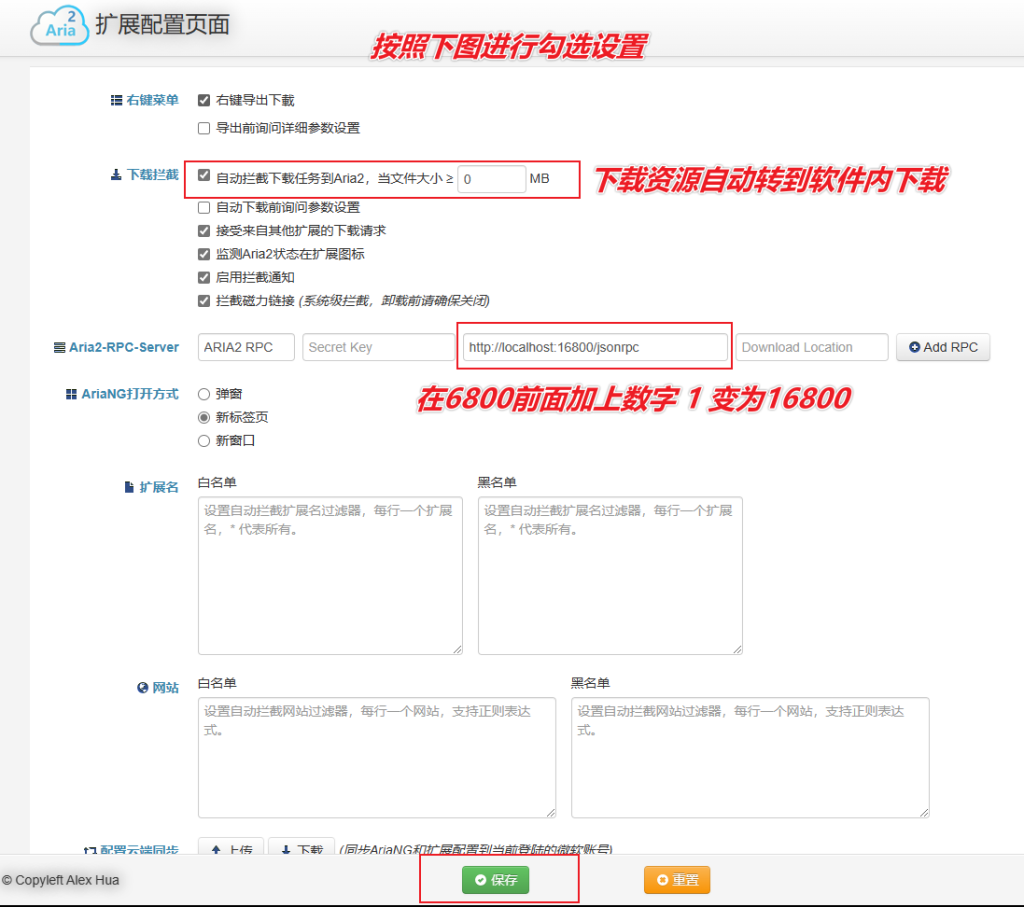1024x907 pixels.
Task: Click the download icon beside 下载拦截
Action: tap(116, 172)
